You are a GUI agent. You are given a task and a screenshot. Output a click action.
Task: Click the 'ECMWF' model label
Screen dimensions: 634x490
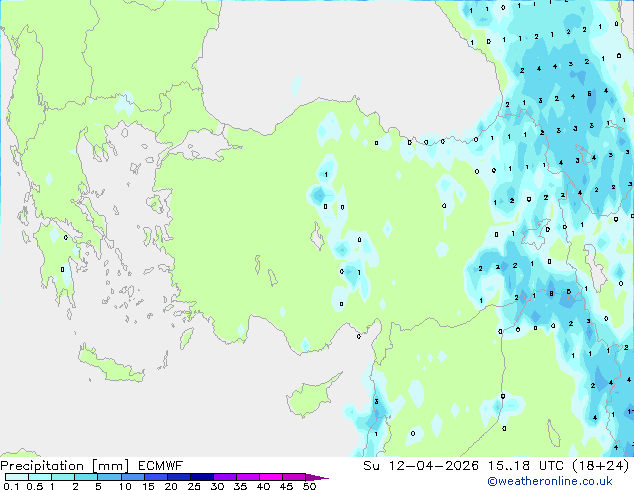click(161, 466)
